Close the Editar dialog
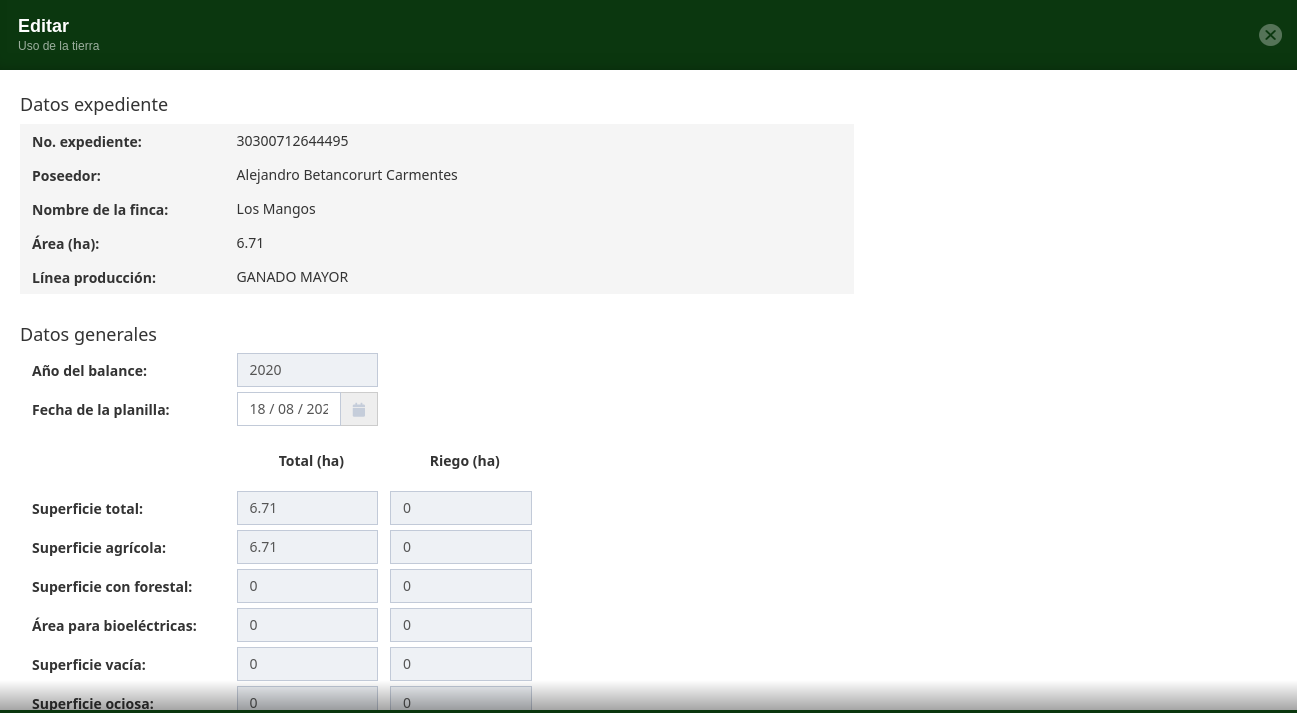 [x=1270, y=35]
